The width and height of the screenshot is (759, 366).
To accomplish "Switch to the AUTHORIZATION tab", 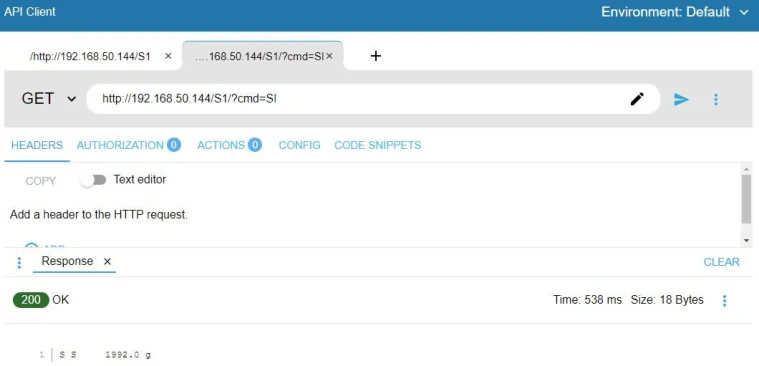I will pos(128,145).
